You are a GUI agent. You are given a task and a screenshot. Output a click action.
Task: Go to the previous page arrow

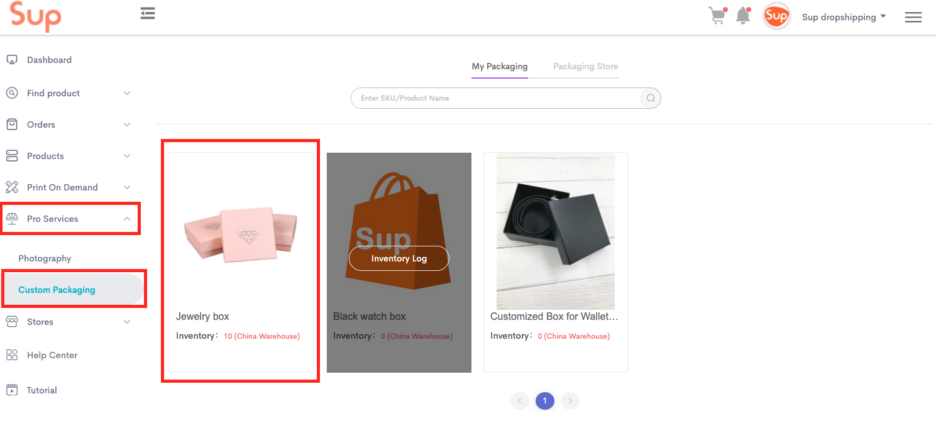coord(519,400)
